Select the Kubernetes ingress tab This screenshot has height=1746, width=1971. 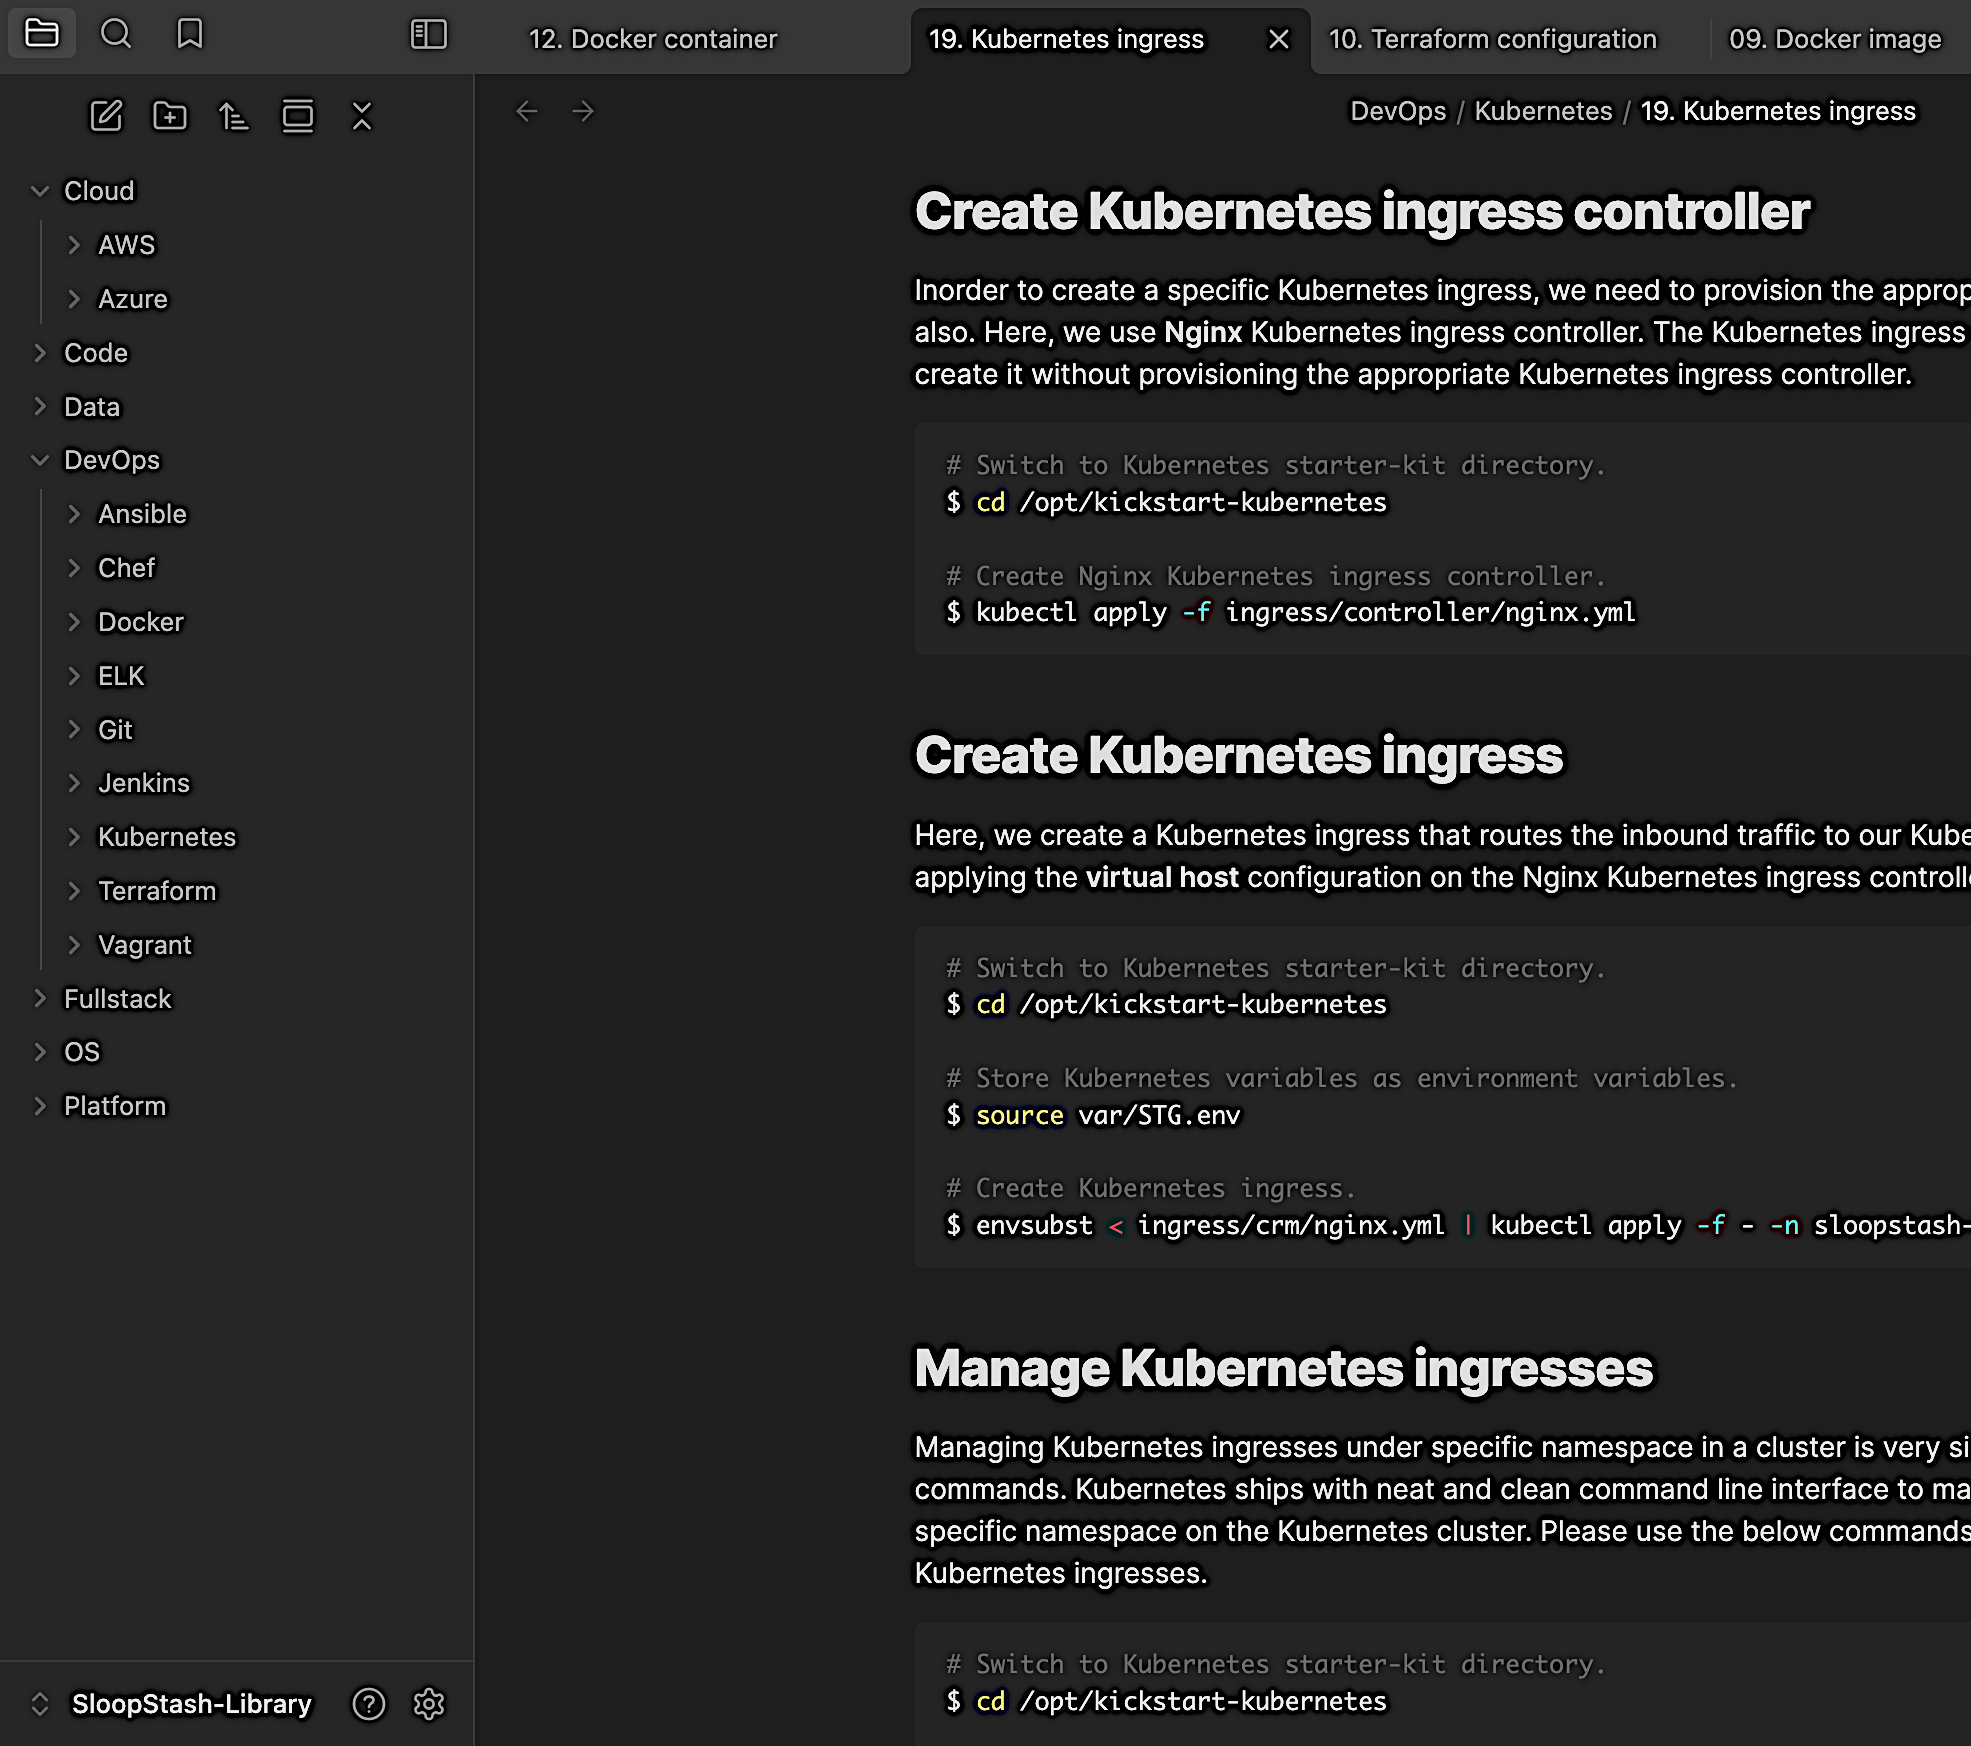point(1066,39)
